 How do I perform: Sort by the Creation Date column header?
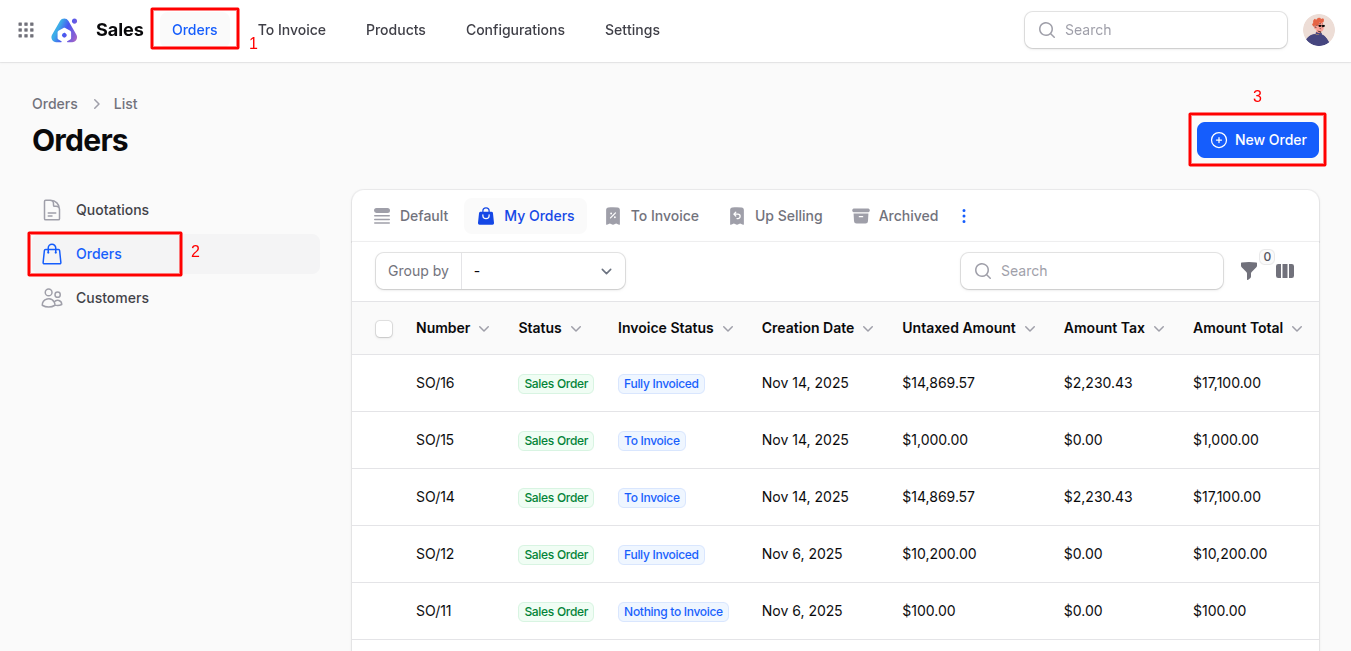point(807,328)
